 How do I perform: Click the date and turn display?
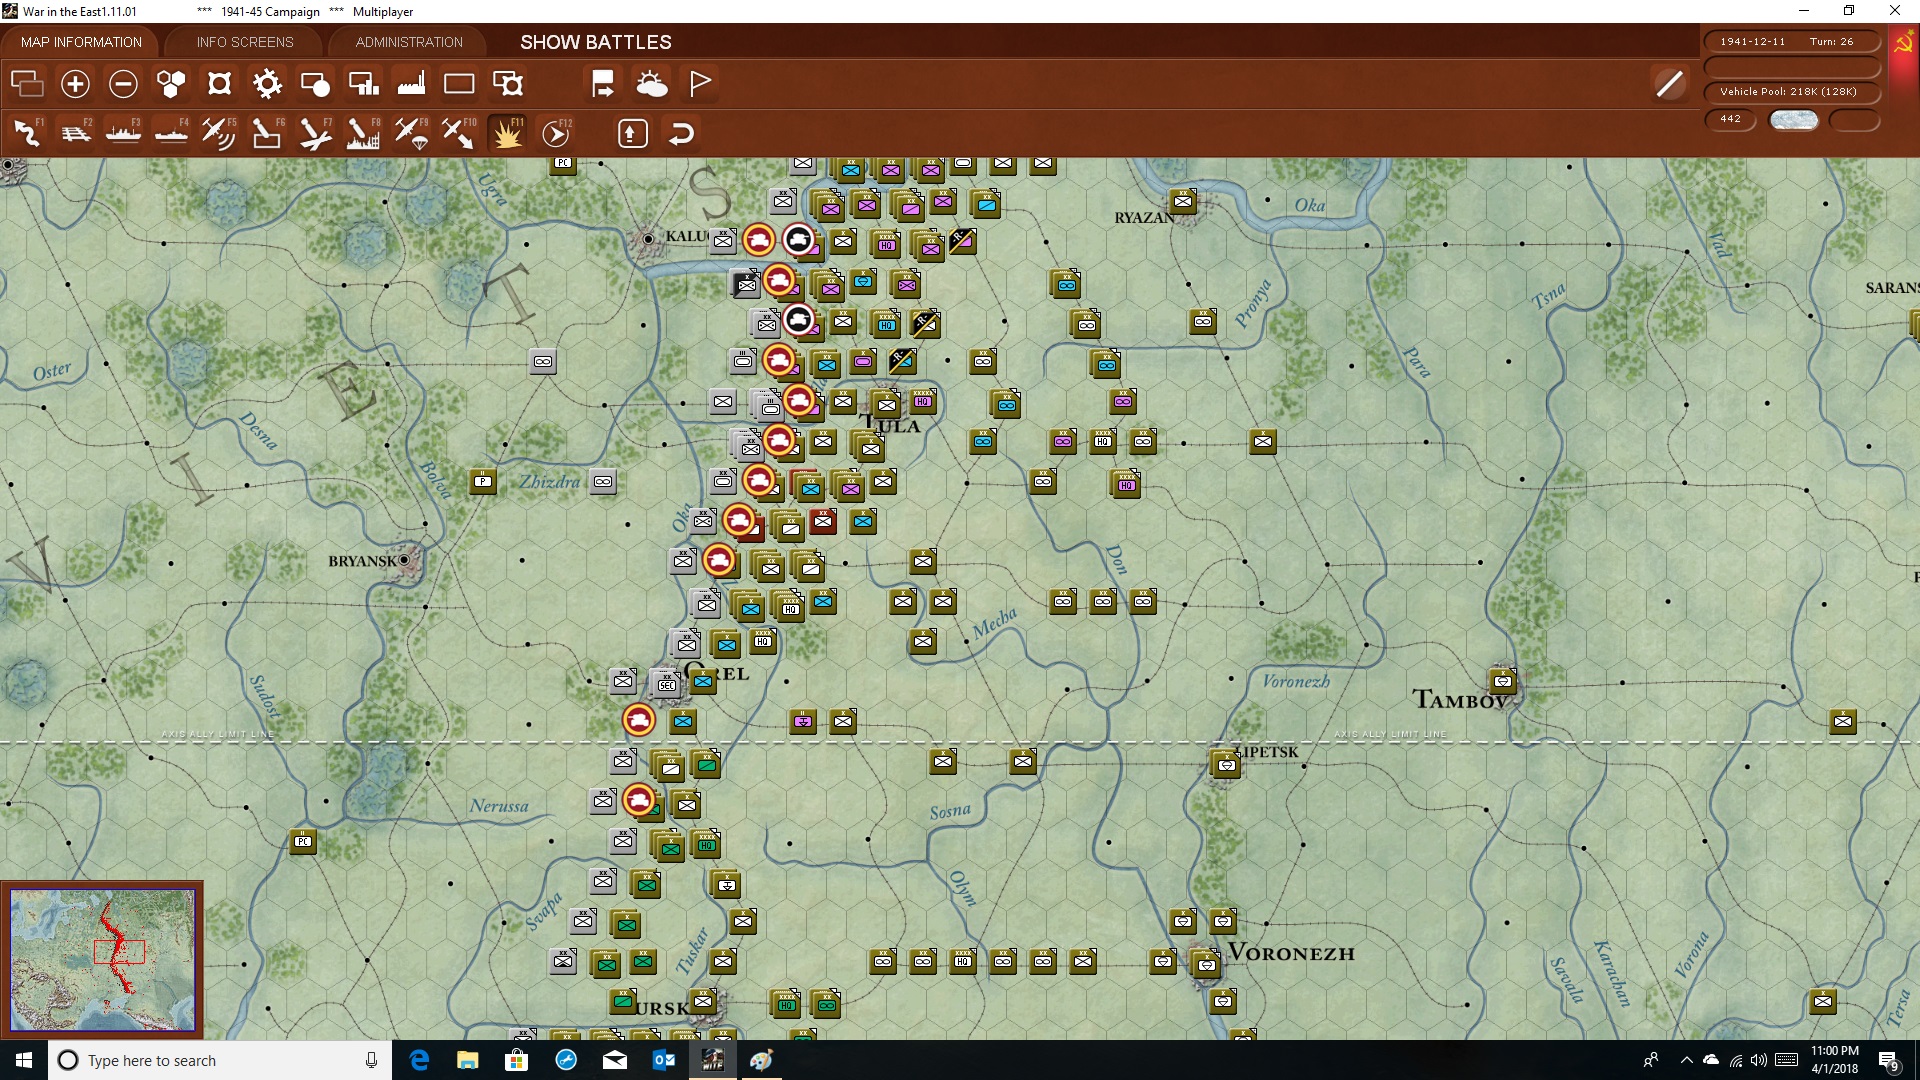1791,41
